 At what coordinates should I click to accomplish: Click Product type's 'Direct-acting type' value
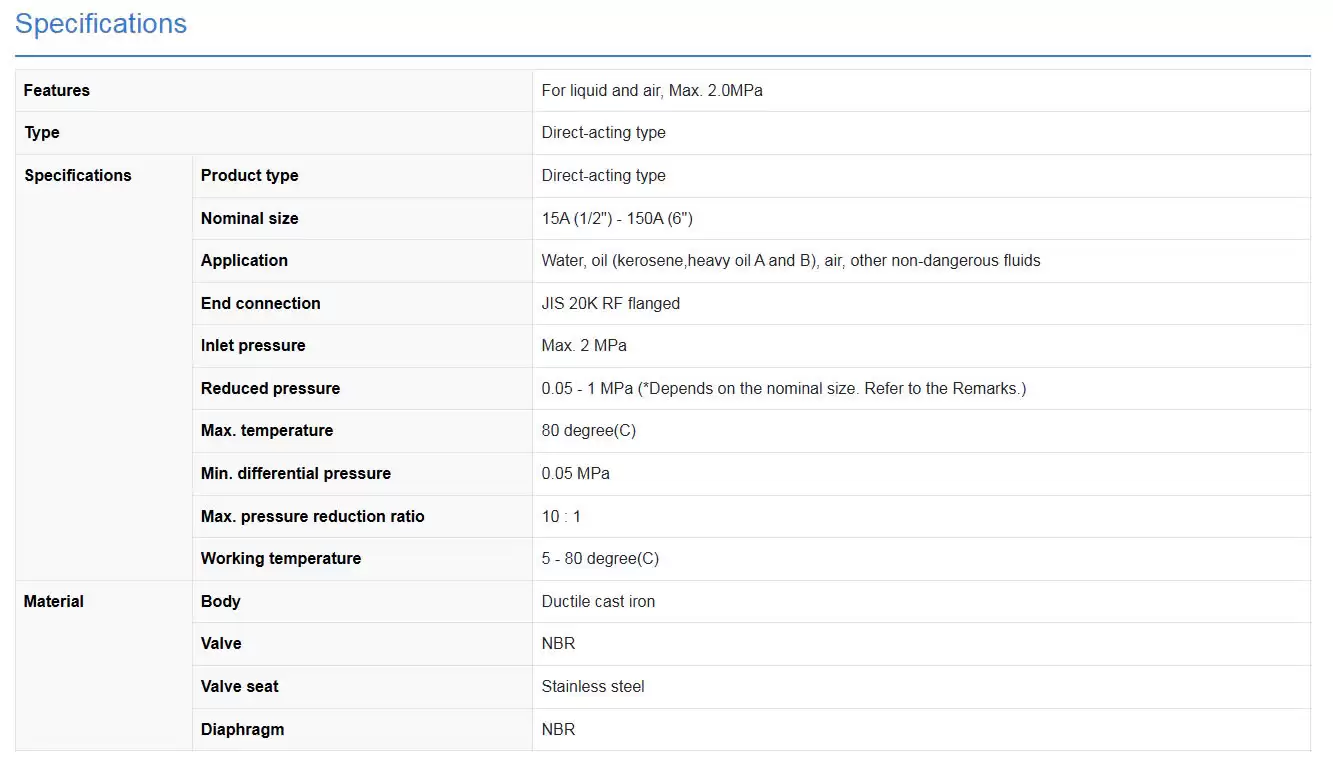pos(603,175)
